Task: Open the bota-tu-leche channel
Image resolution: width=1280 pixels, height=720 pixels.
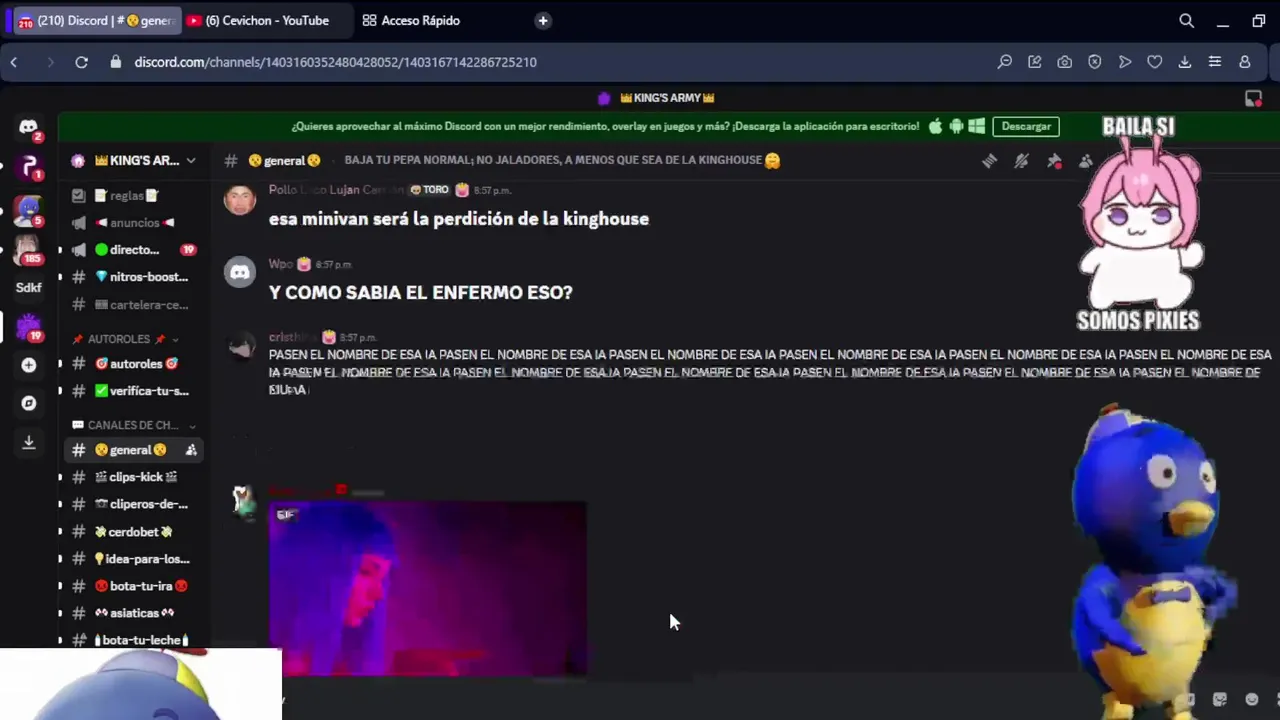Action: [x=133, y=640]
